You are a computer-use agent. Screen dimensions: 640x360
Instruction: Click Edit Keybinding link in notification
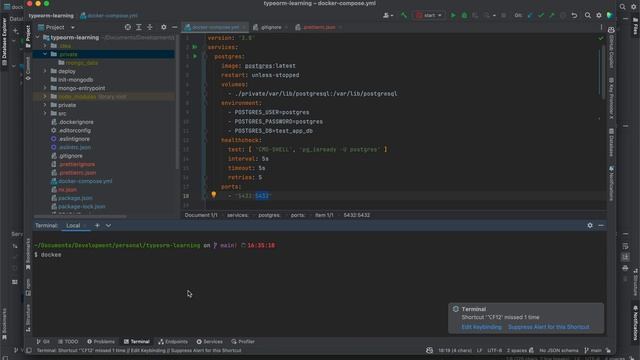coord(481,327)
